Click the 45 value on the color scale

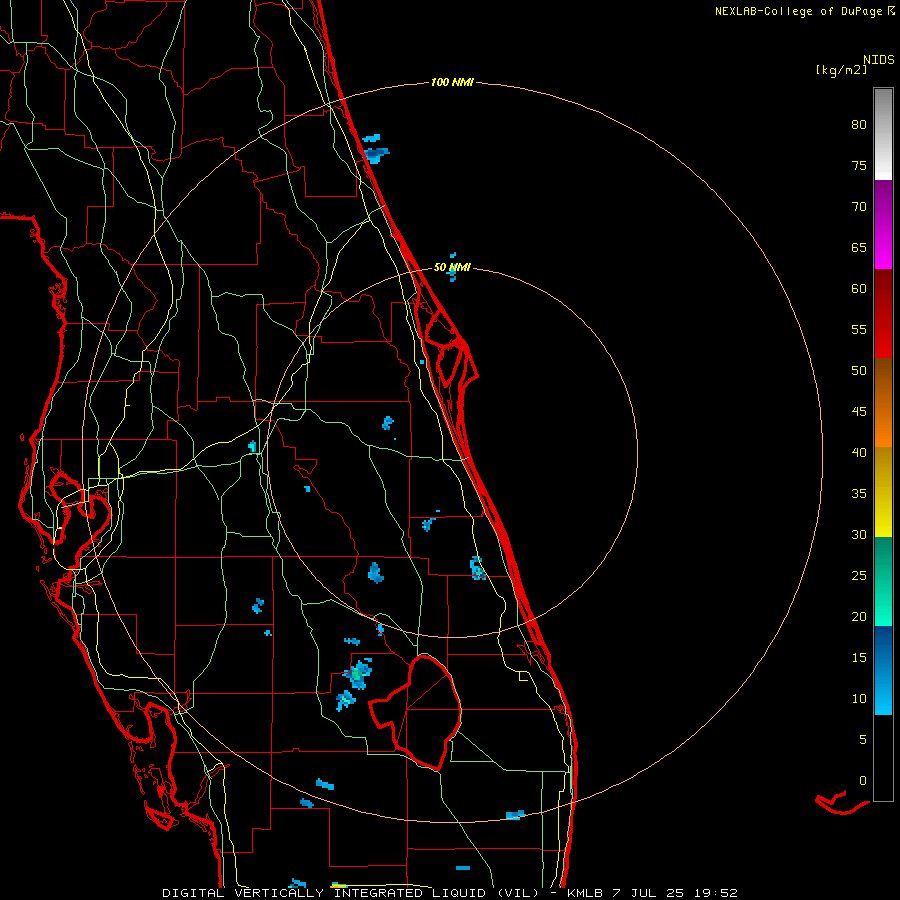point(859,412)
